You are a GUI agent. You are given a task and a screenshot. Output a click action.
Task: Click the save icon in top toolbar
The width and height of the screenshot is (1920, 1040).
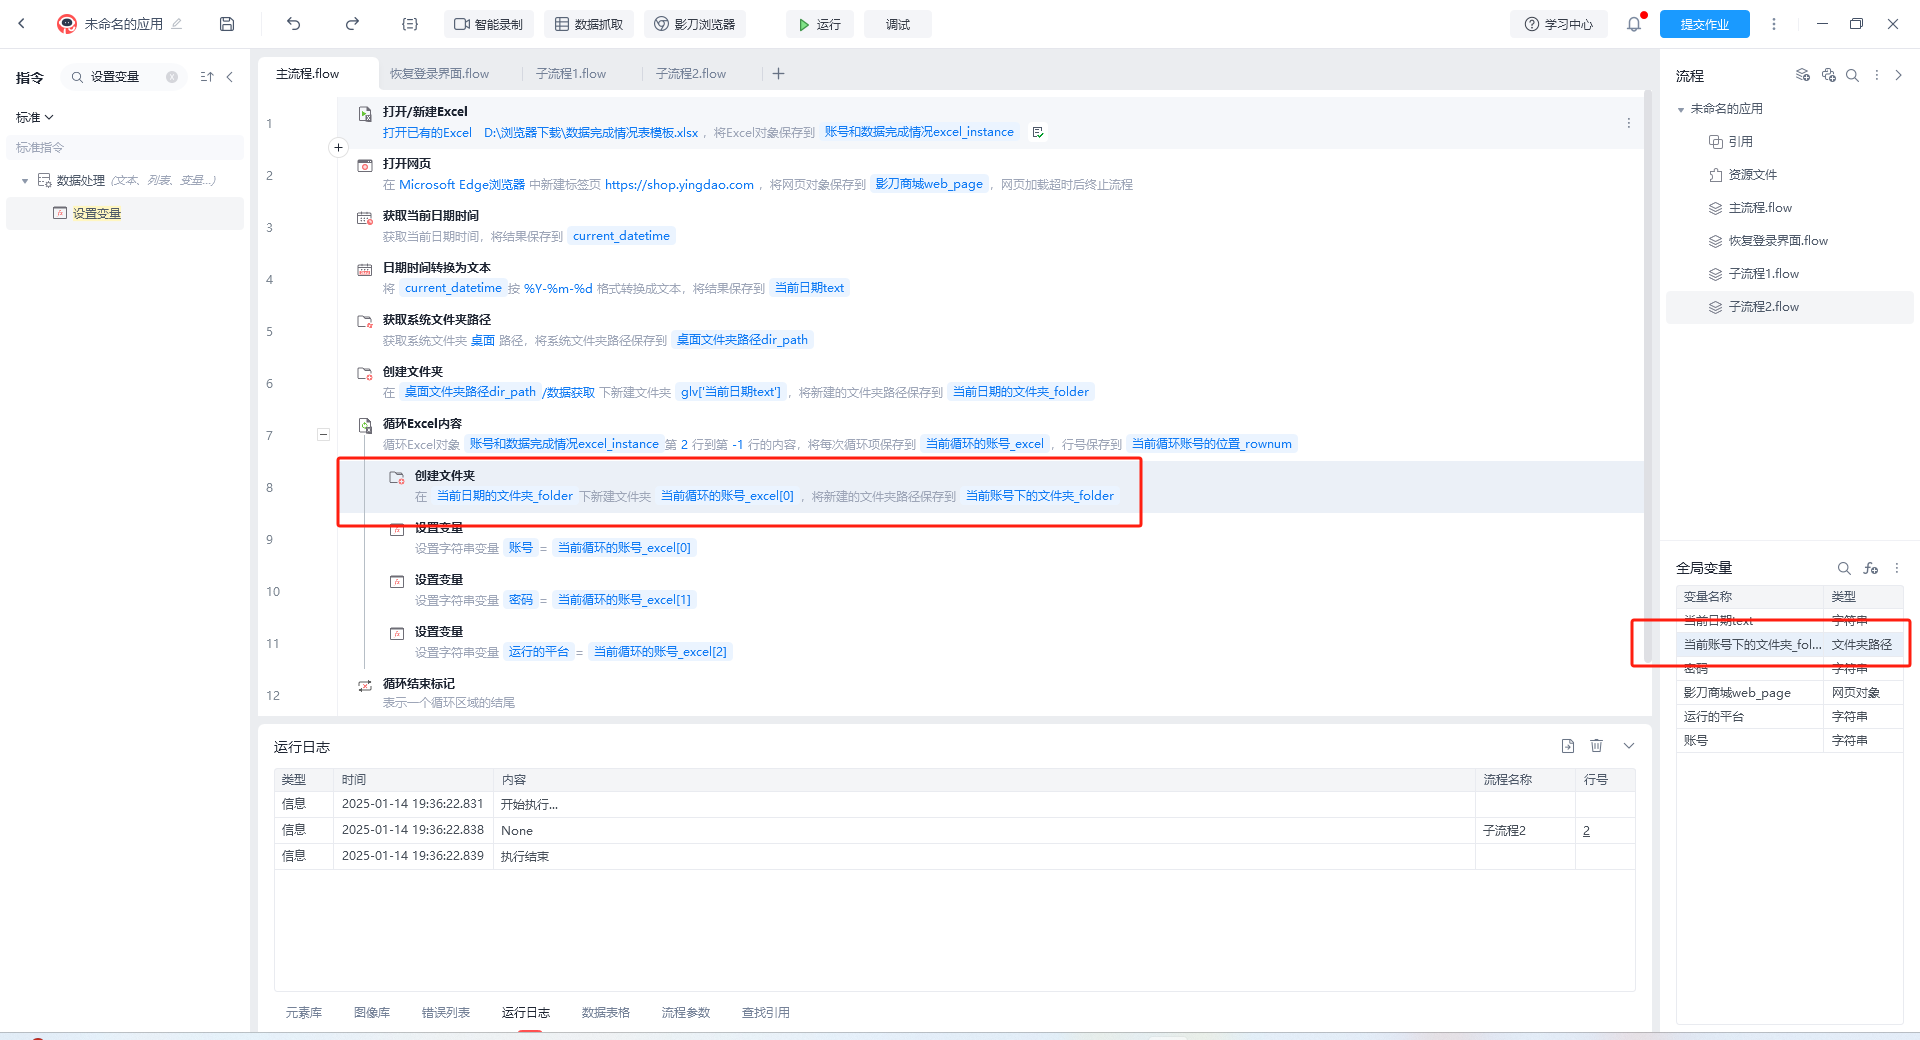pos(227,24)
